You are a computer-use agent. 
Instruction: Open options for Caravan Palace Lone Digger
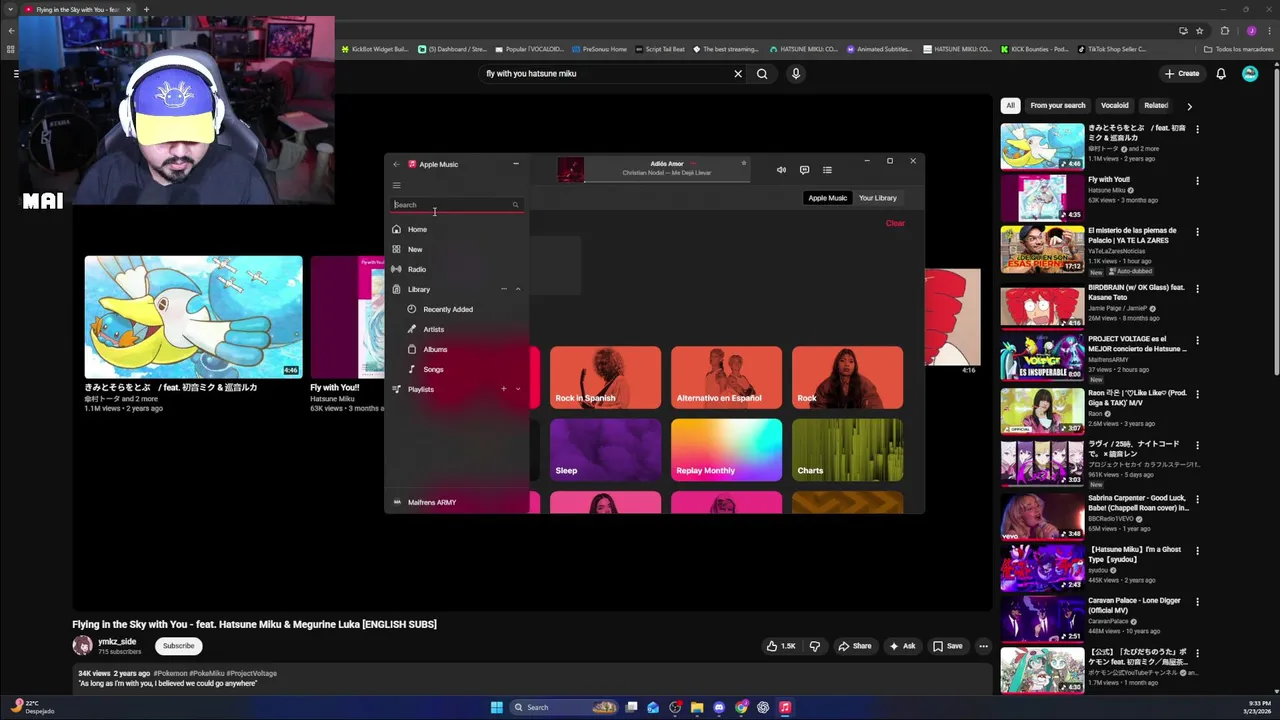tap(1197, 601)
